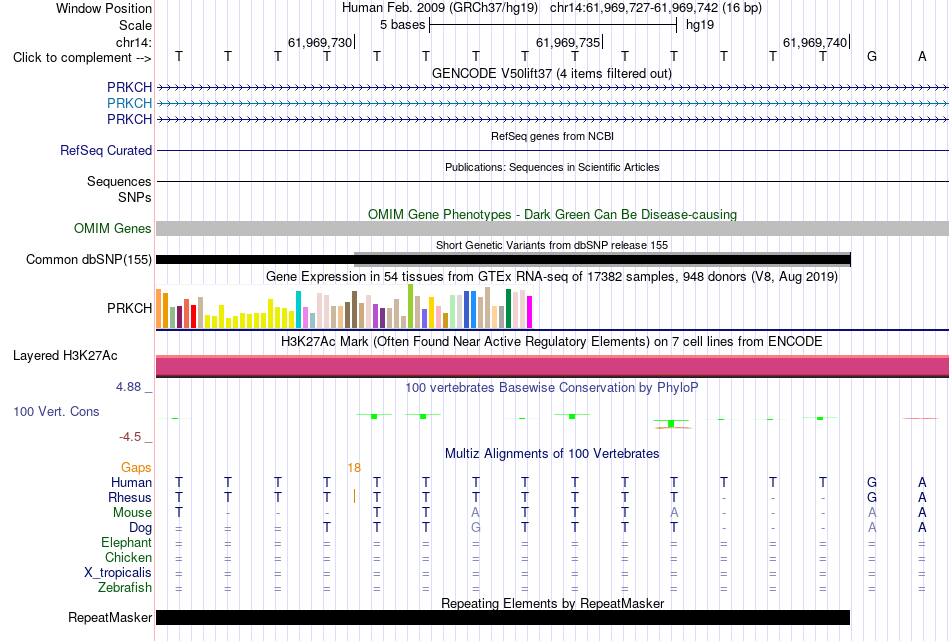Click the Elephant species label
This screenshot has height=641, width=950.
click(127, 543)
